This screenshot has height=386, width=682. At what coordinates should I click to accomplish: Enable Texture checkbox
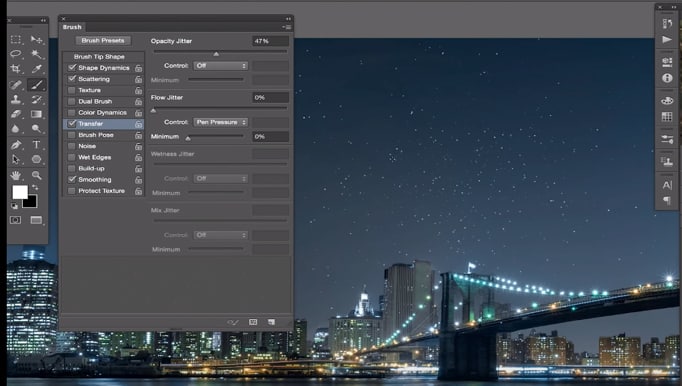(72, 90)
